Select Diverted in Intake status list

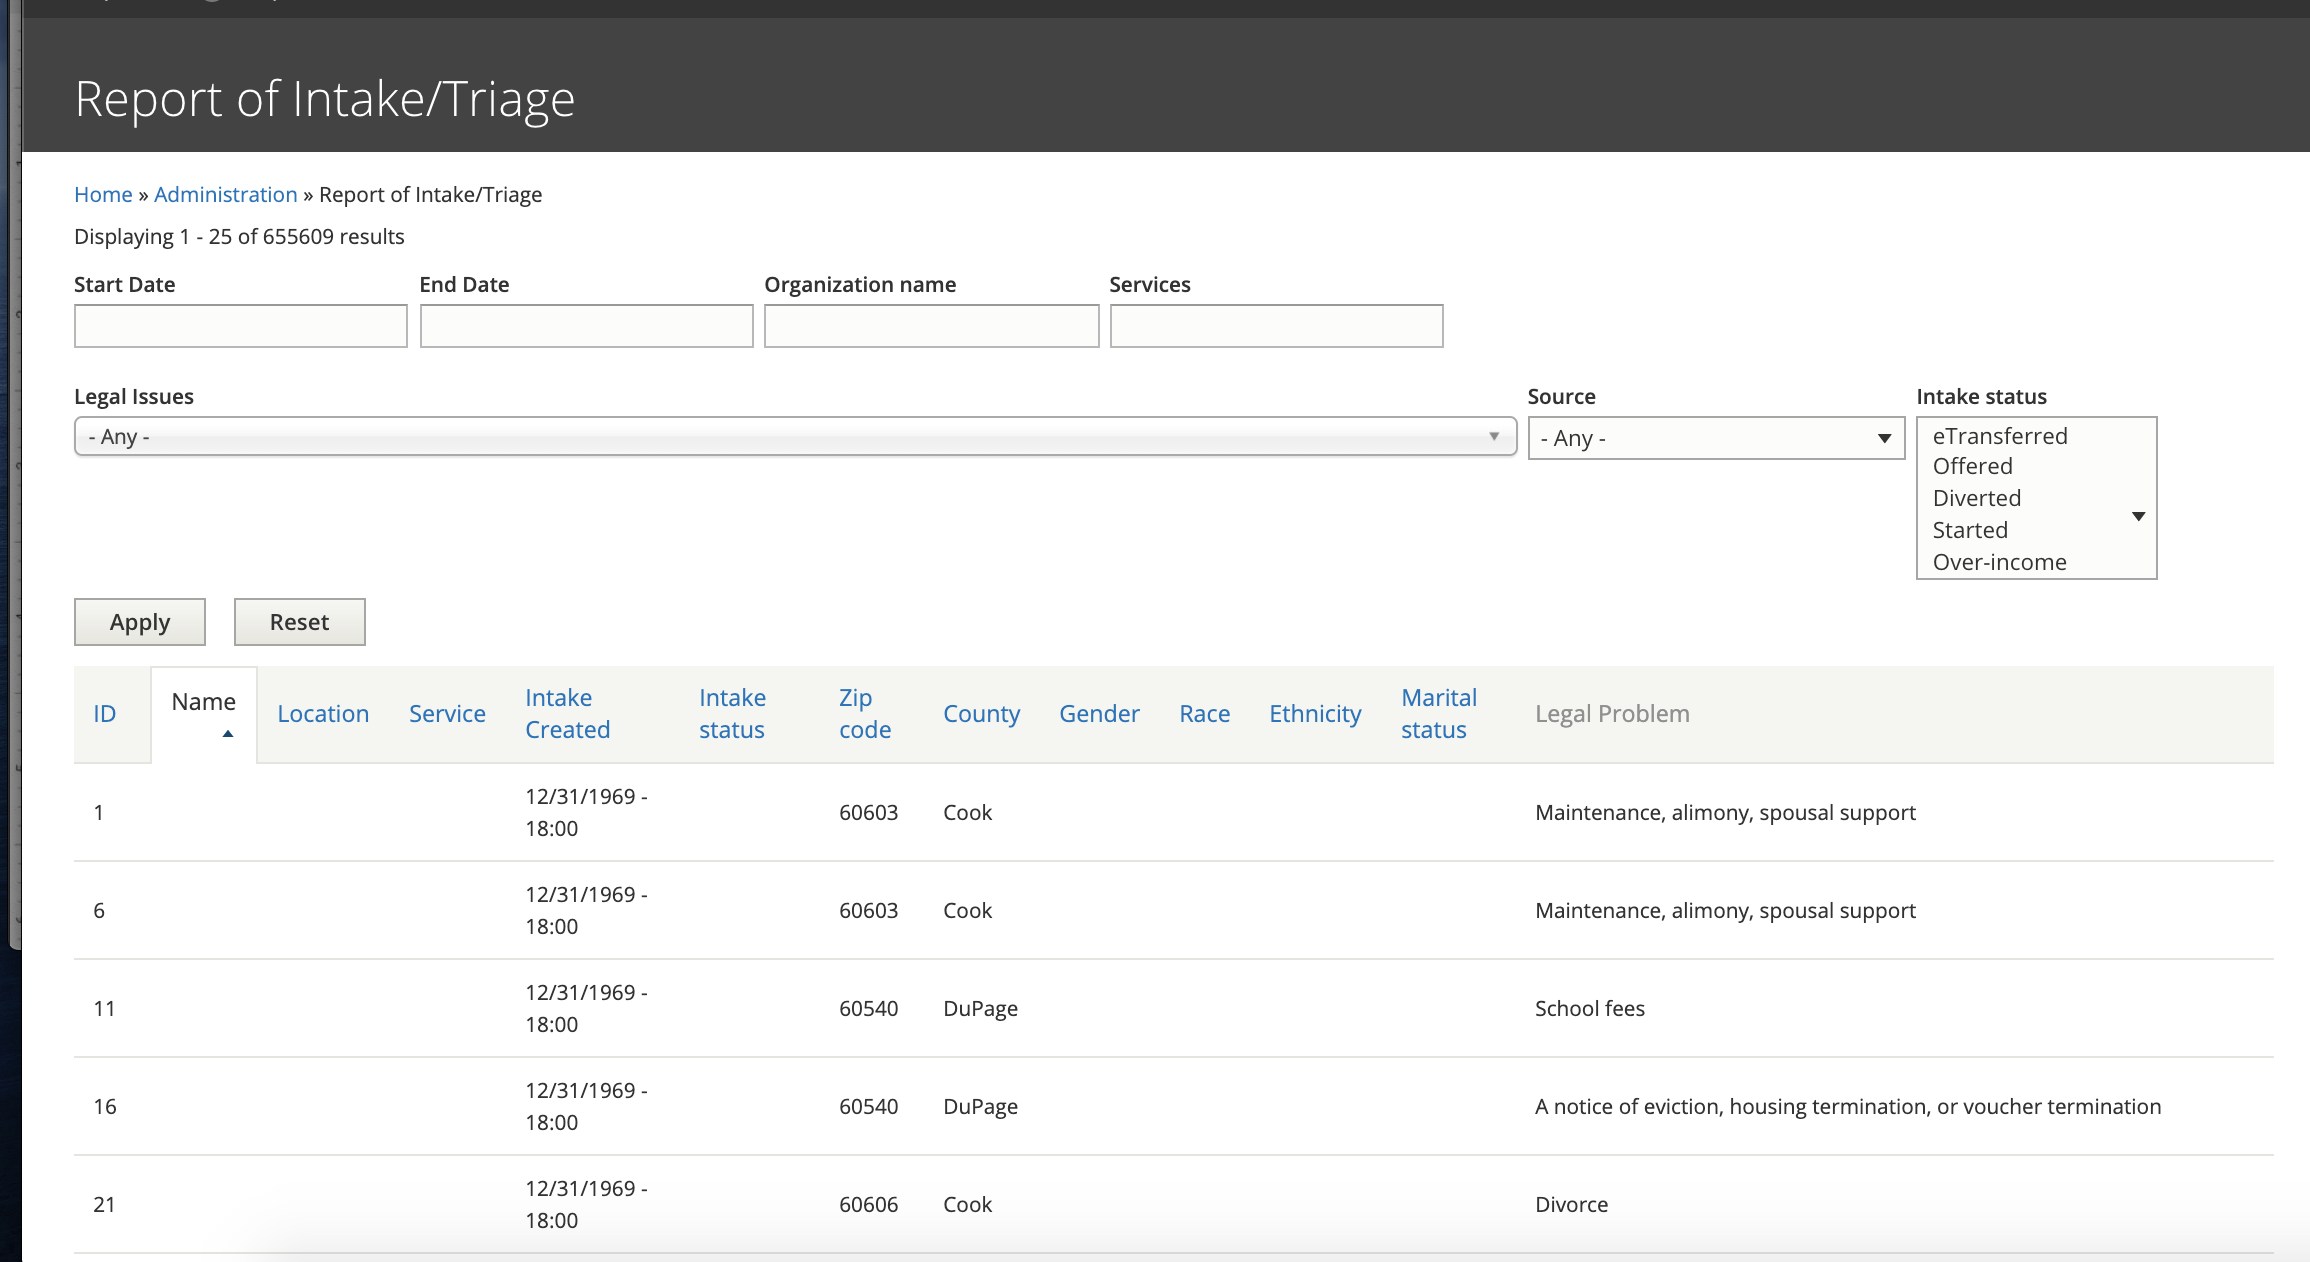(x=1977, y=498)
